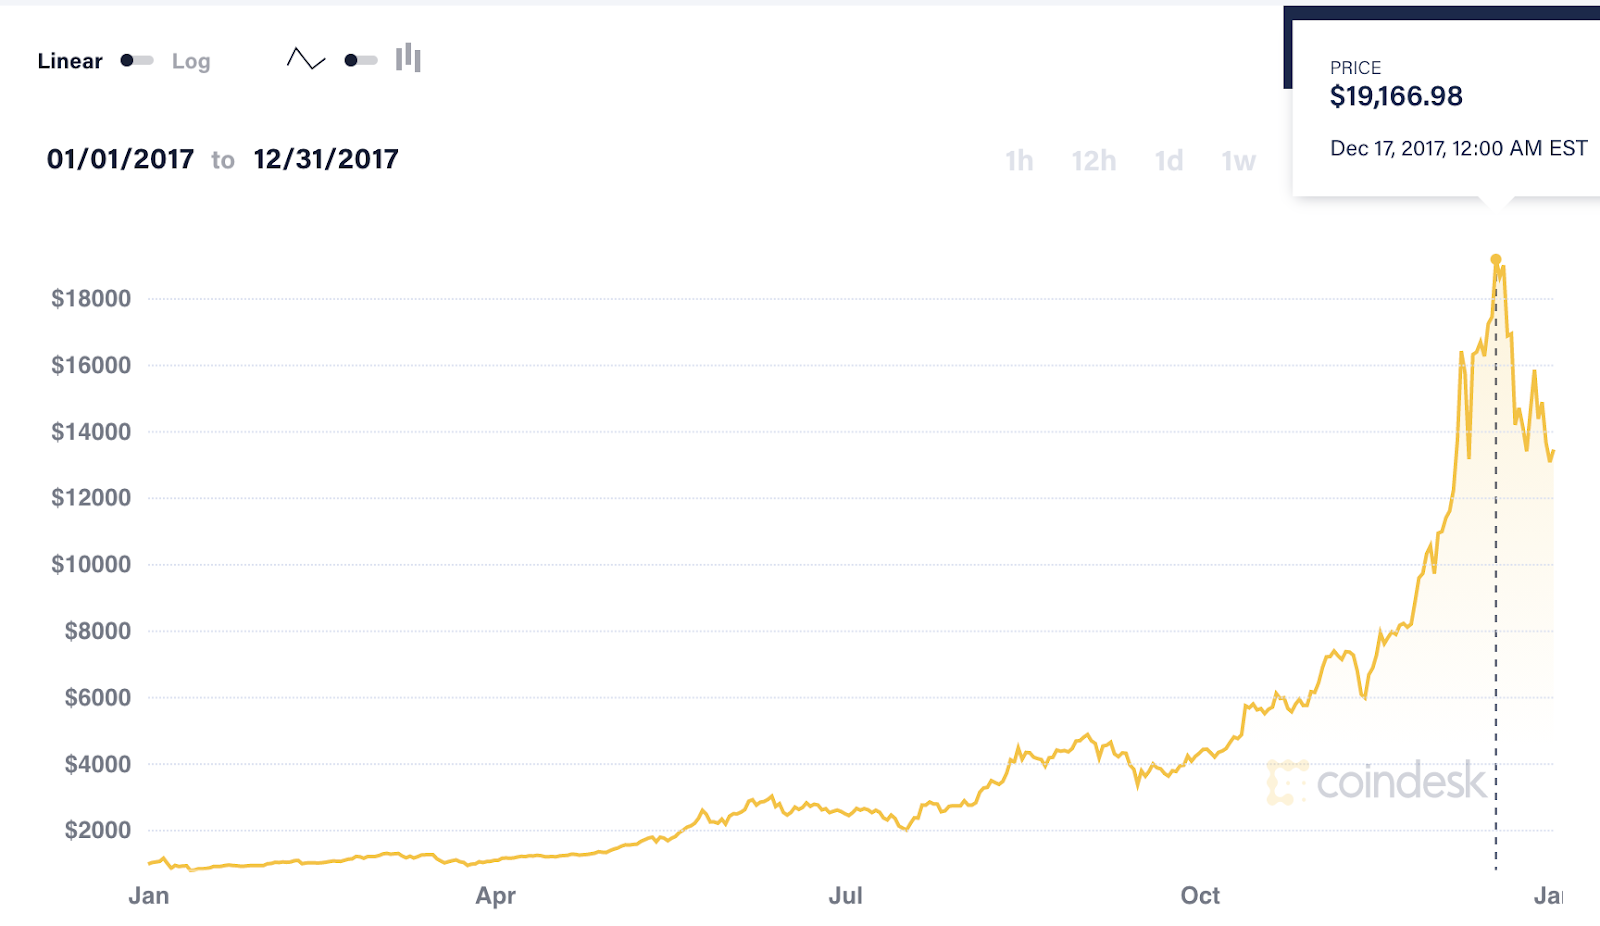Click the candlestick bar chart icon
This screenshot has height=926, width=1600.
(x=408, y=58)
